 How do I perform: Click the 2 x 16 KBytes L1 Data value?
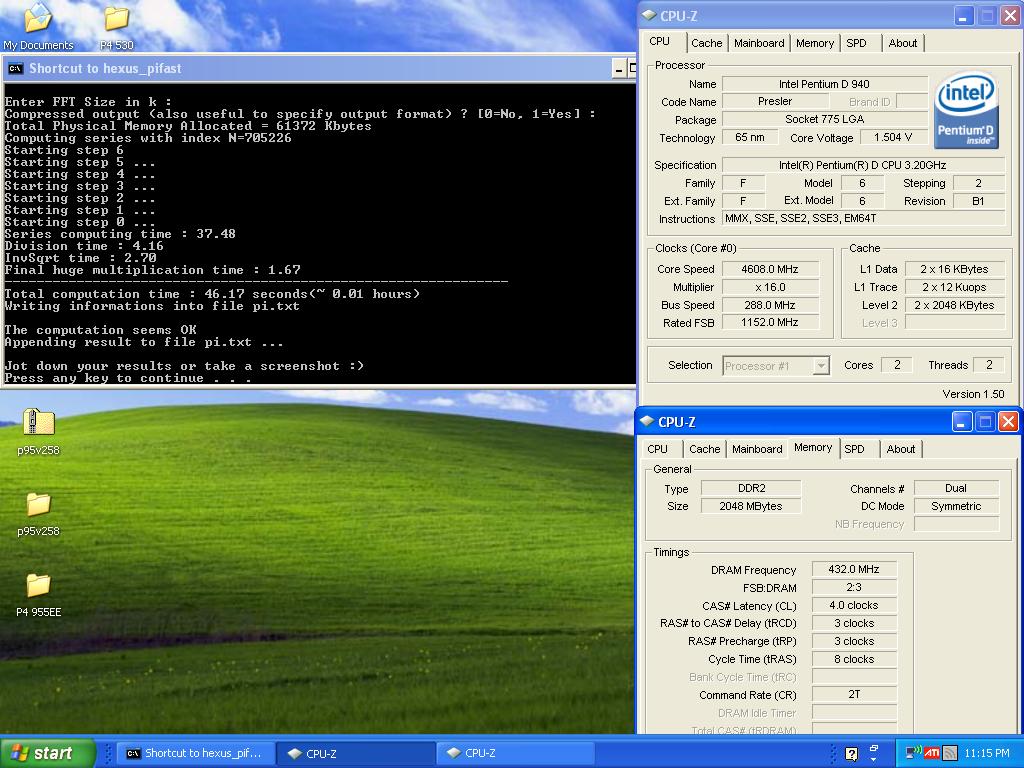954,269
